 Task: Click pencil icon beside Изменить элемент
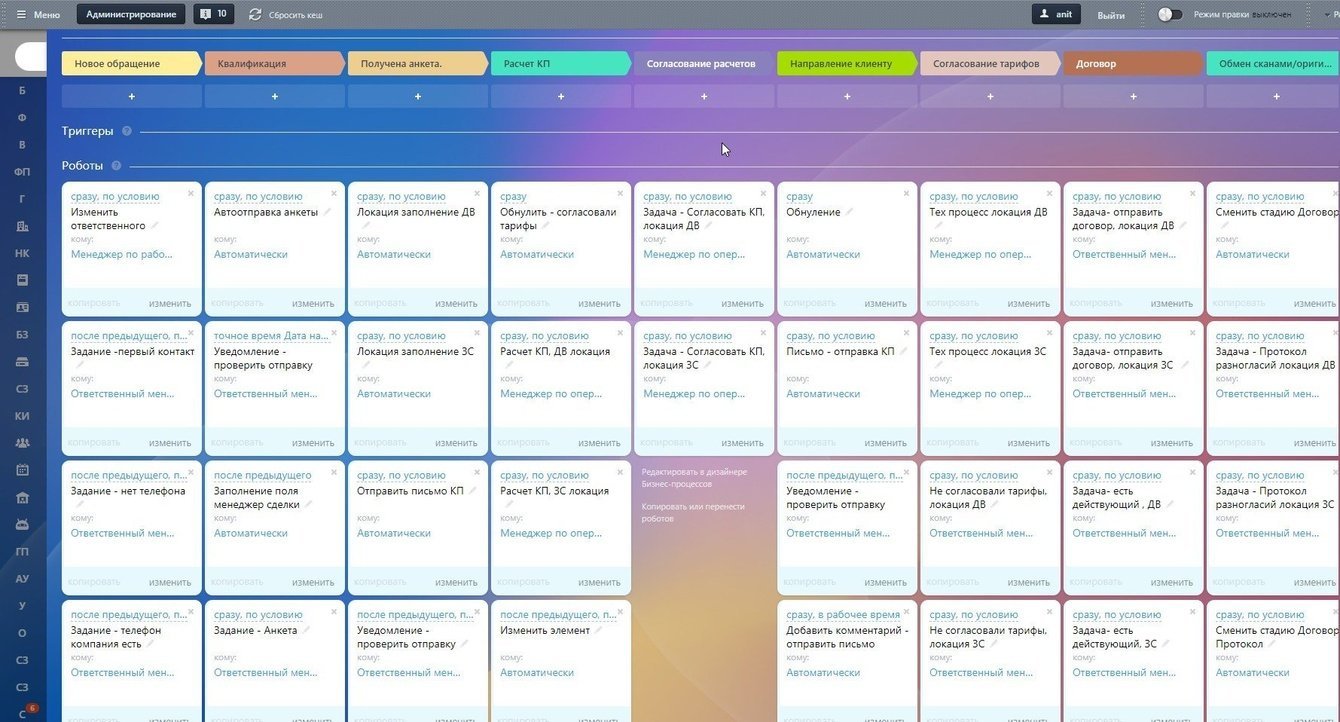(598, 630)
